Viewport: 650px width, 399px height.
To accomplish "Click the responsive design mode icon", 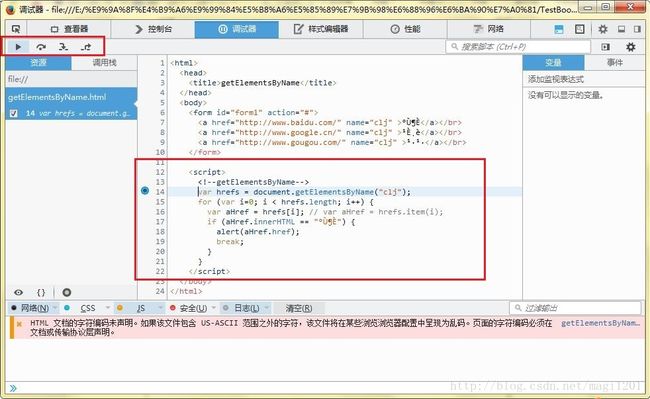I will coord(580,29).
